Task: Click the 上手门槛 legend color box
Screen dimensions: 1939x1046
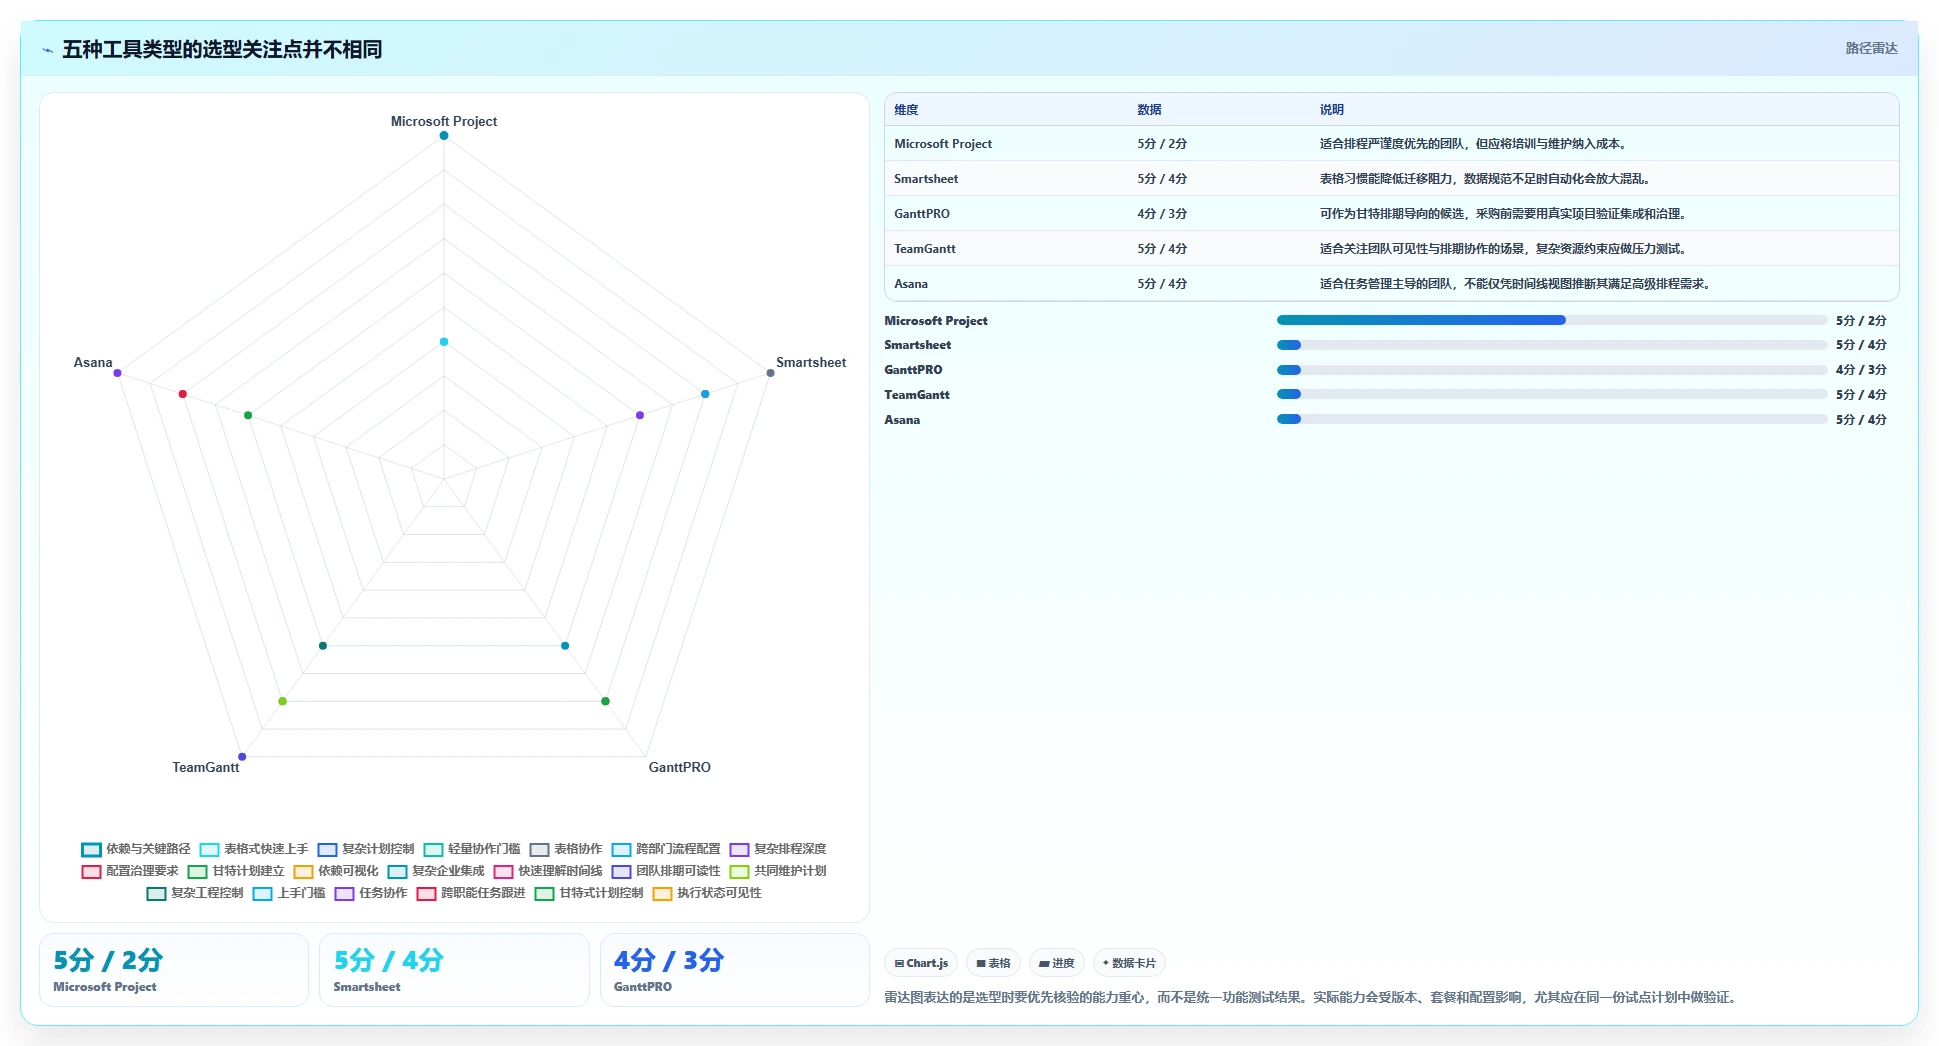Action: (262, 893)
